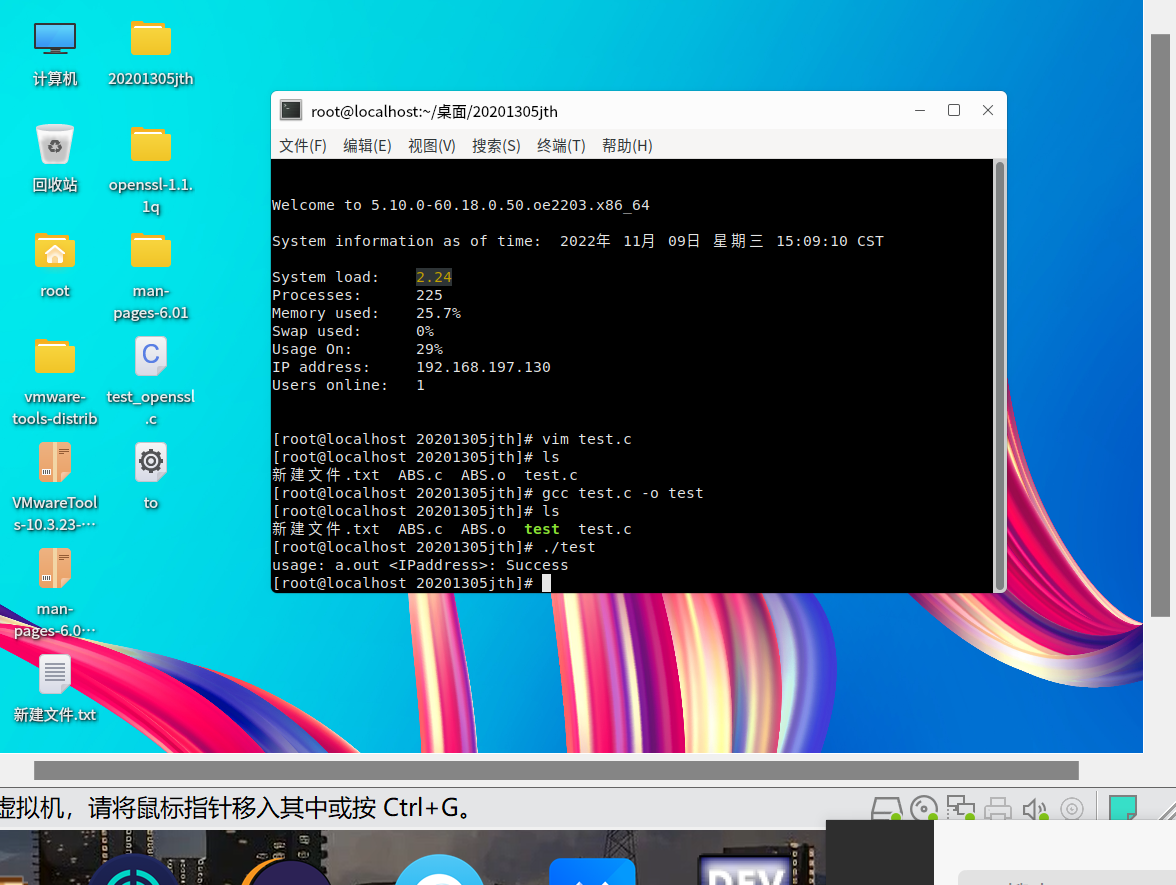Click the teal message log note icon
The height and width of the screenshot is (885, 1176).
point(1122,808)
